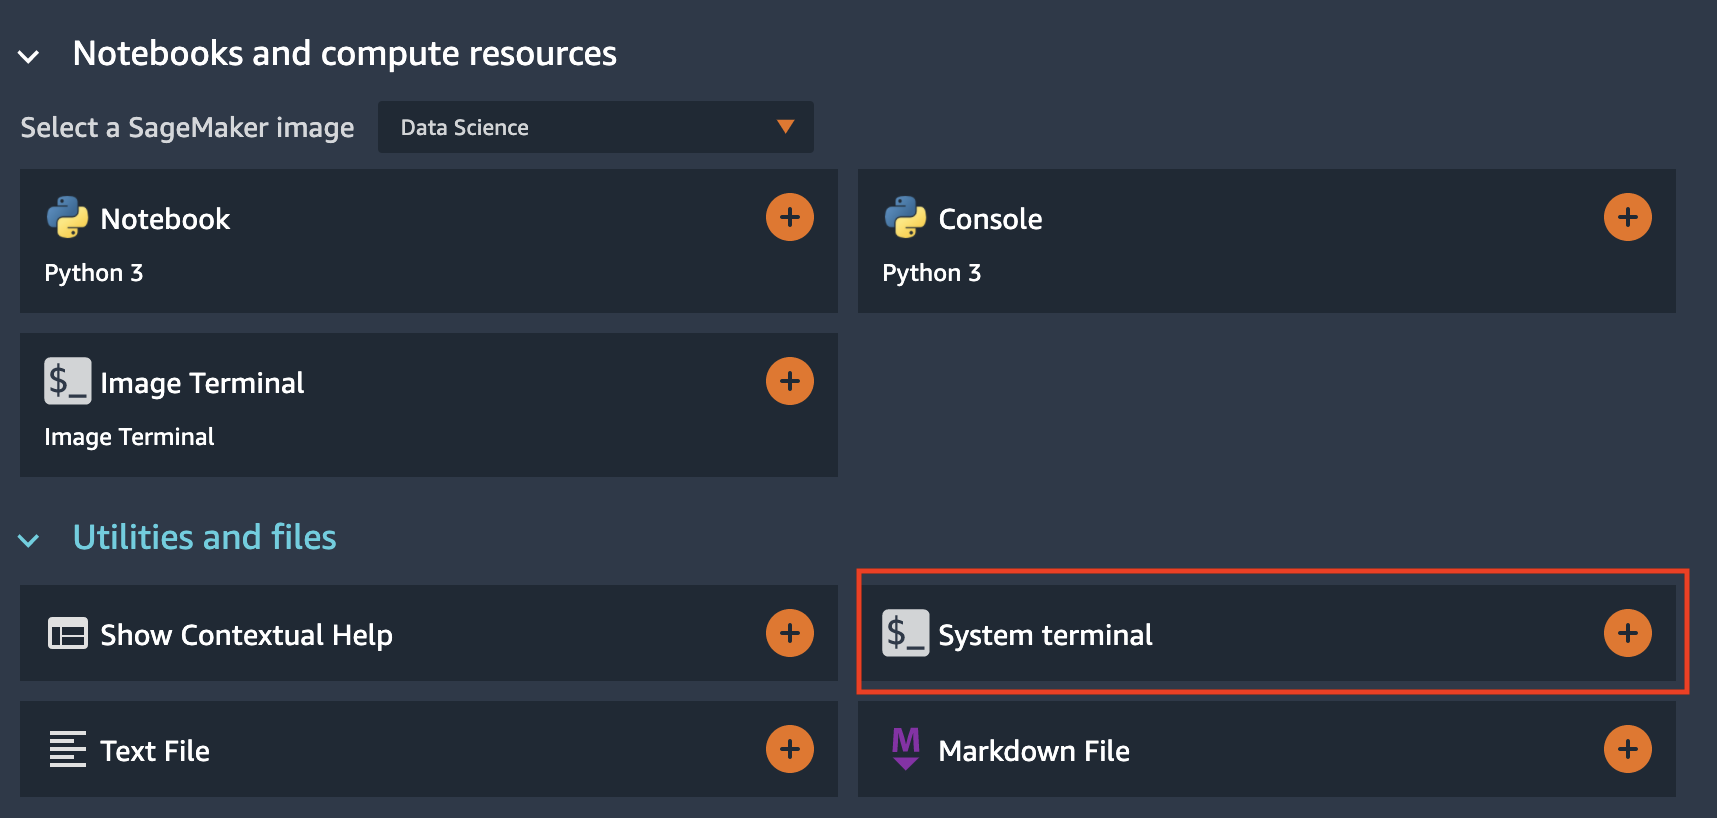Open the SageMaker image dropdown
1717x818 pixels.
[596, 127]
